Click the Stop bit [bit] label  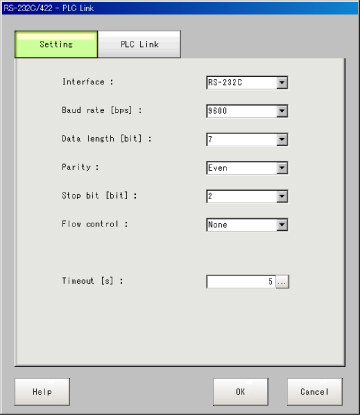click(x=99, y=196)
